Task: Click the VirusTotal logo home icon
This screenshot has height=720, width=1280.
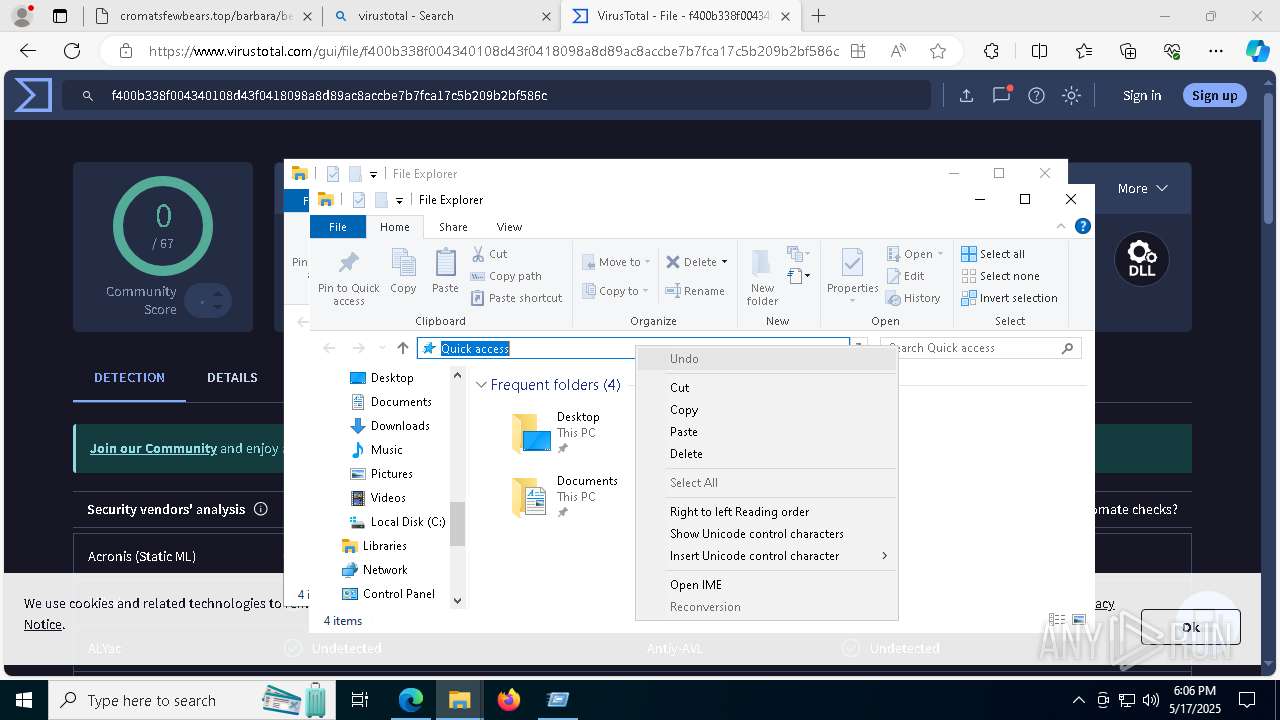Action: 32,96
